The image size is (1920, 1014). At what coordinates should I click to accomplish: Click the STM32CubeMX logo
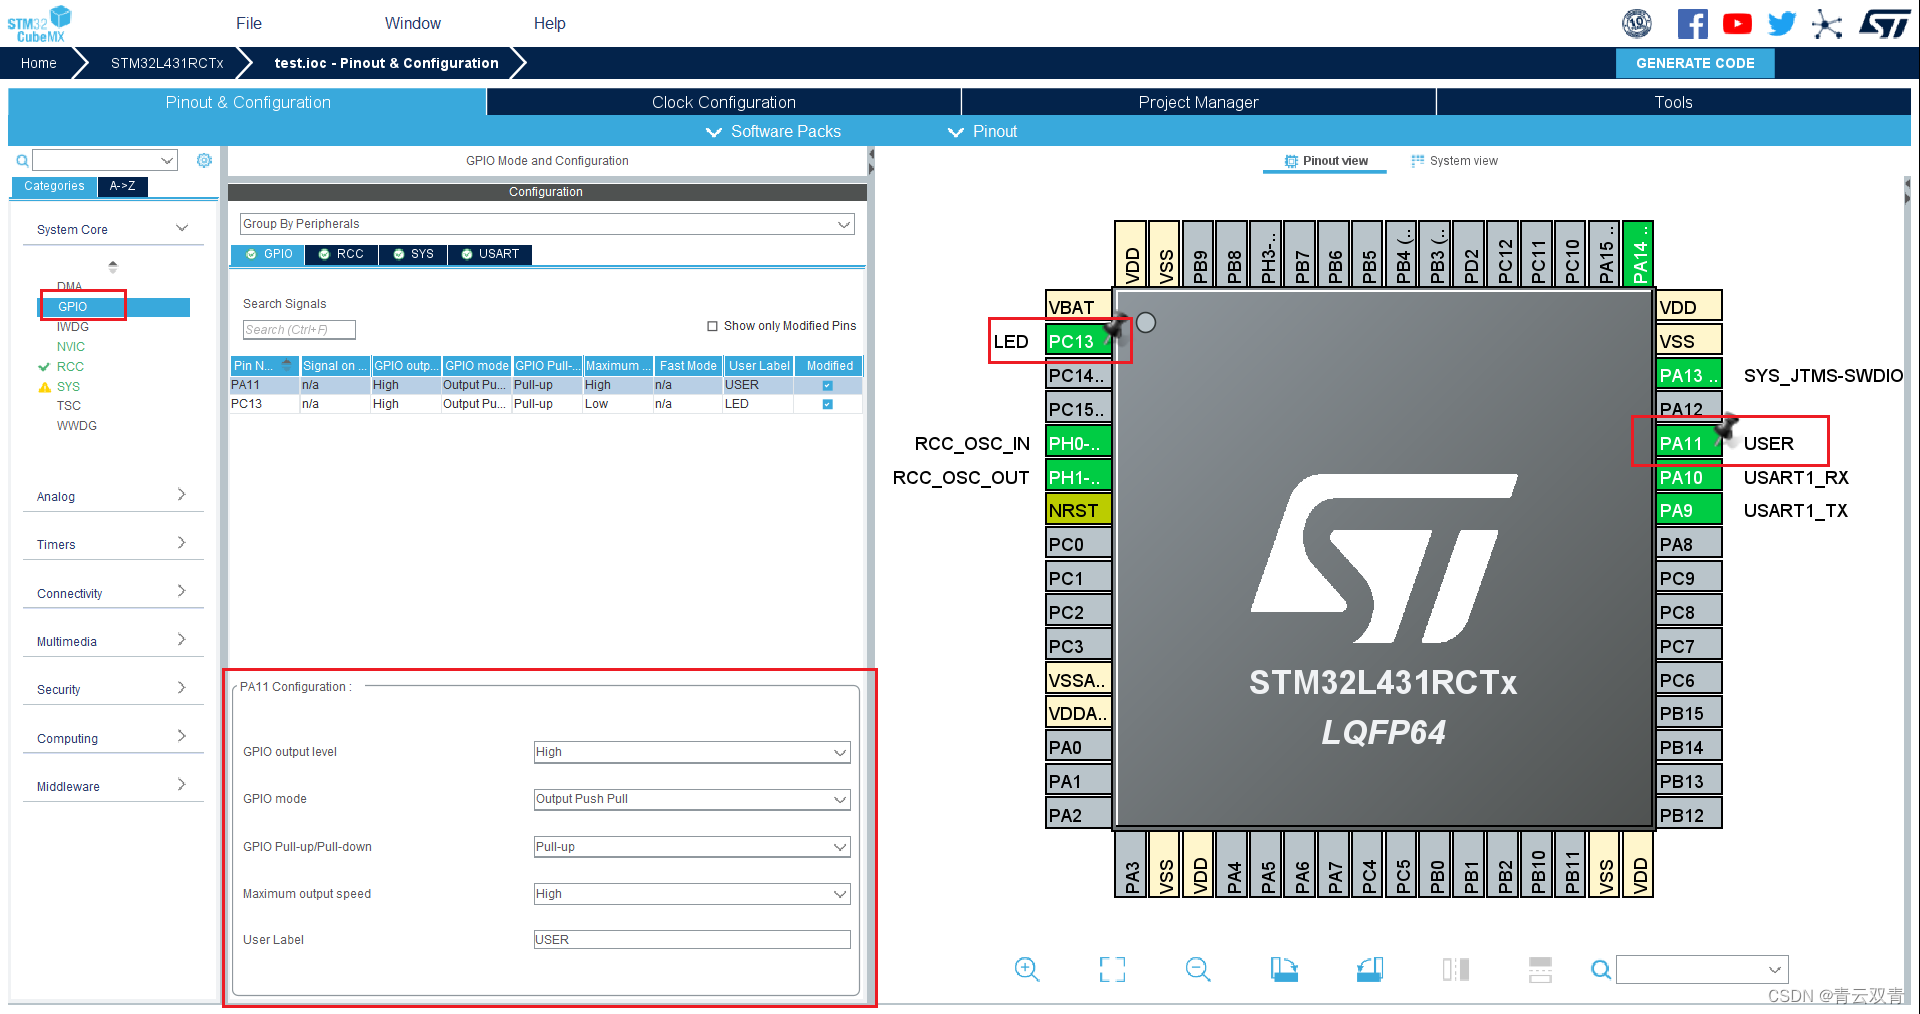point(40,24)
